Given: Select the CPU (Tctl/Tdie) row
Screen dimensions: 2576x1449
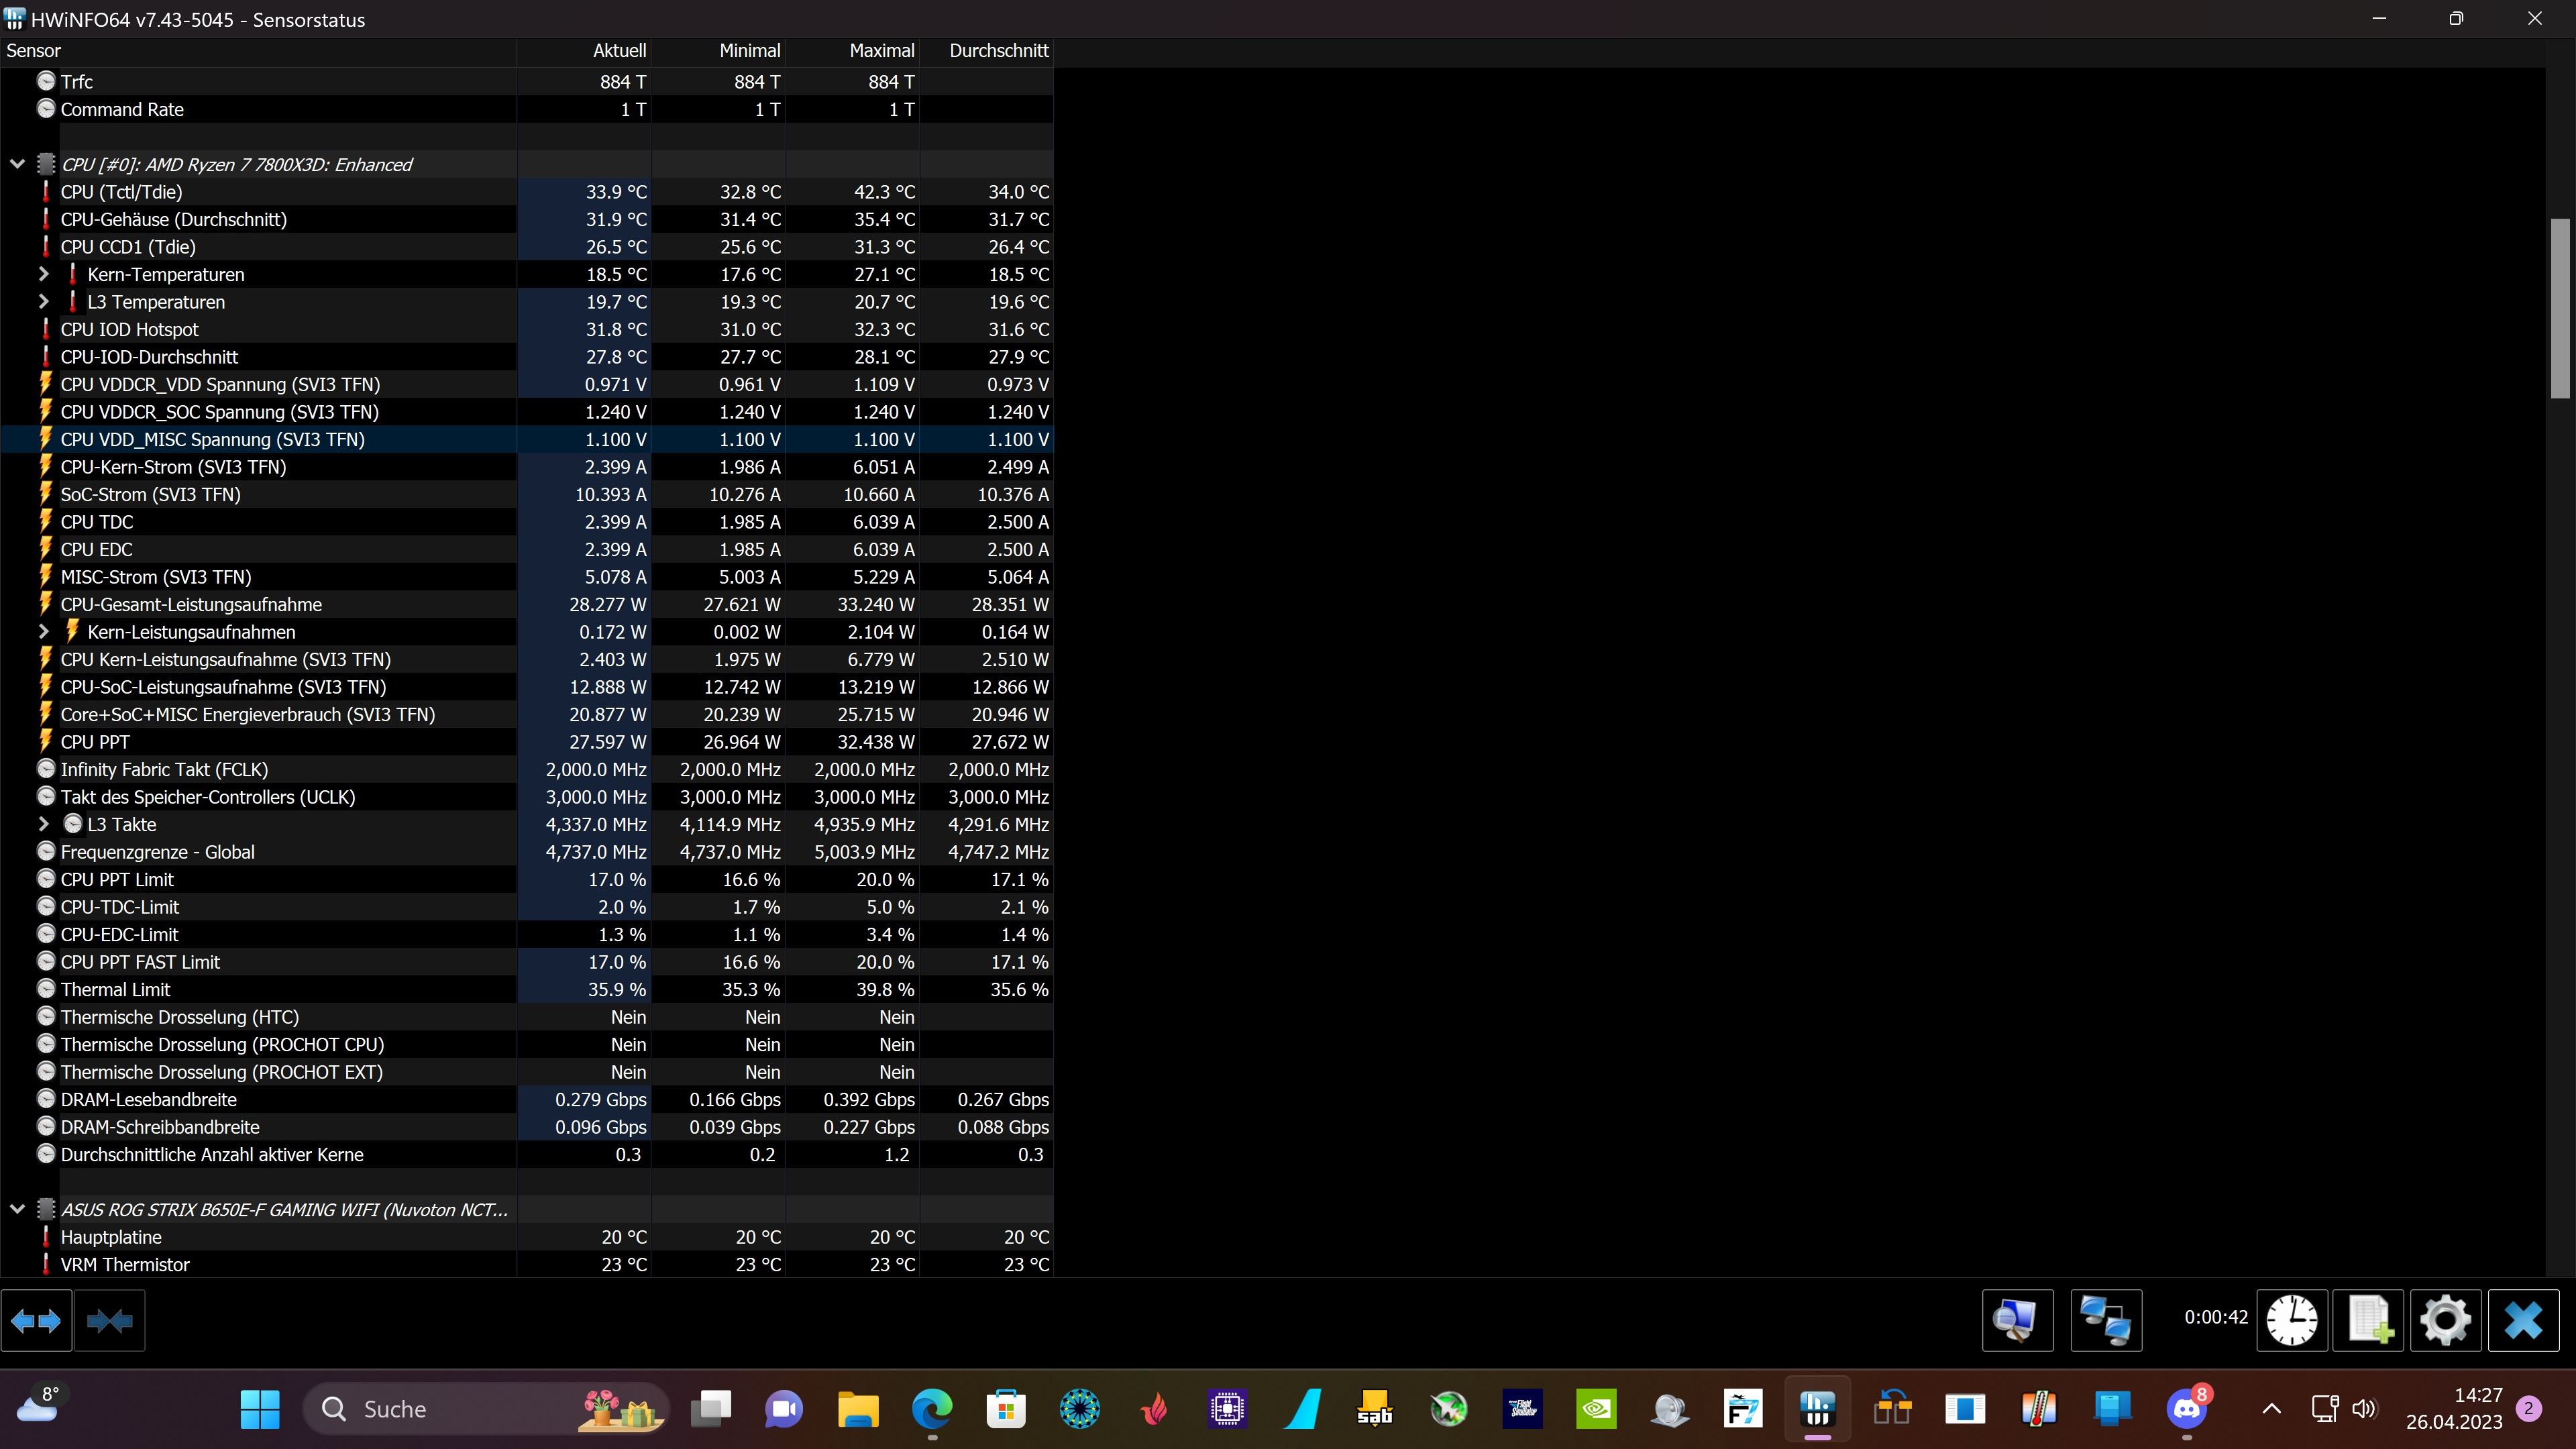Looking at the screenshot, I should [526, 192].
